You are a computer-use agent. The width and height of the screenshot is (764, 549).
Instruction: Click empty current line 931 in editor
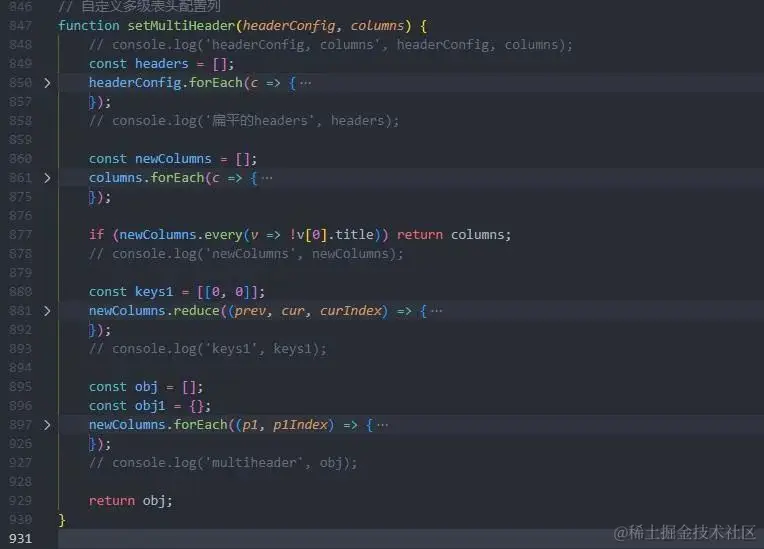411,539
